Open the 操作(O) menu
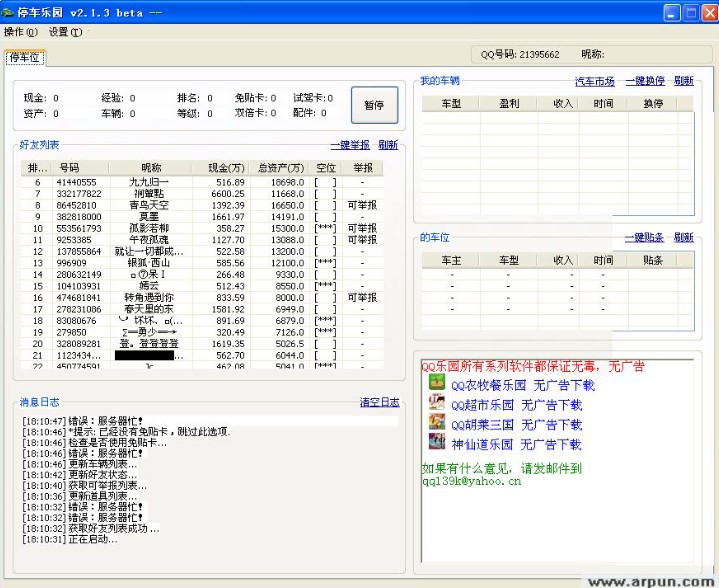This screenshot has height=588, width=719. point(20,32)
